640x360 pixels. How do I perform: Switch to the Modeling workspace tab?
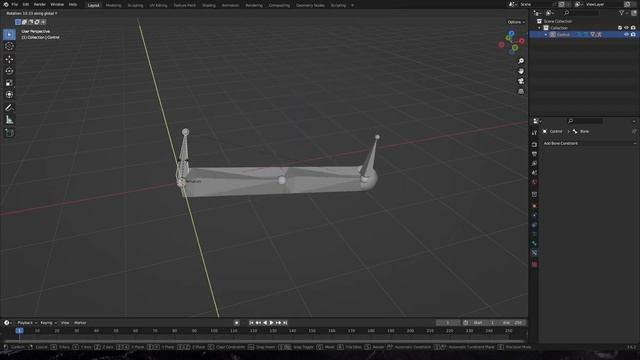click(113, 5)
